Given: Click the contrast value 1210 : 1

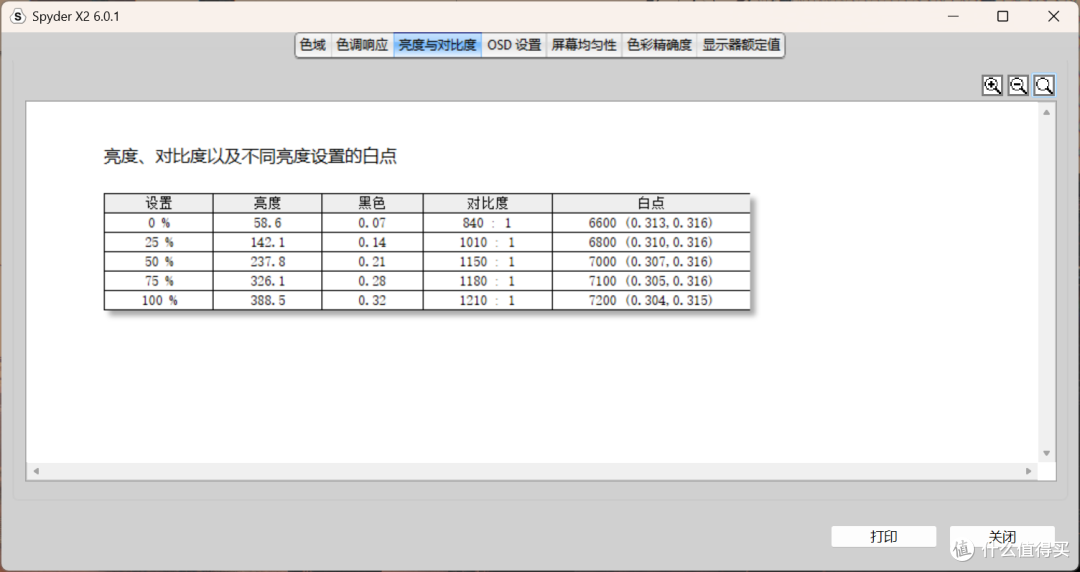Looking at the screenshot, I should [487, 300].
